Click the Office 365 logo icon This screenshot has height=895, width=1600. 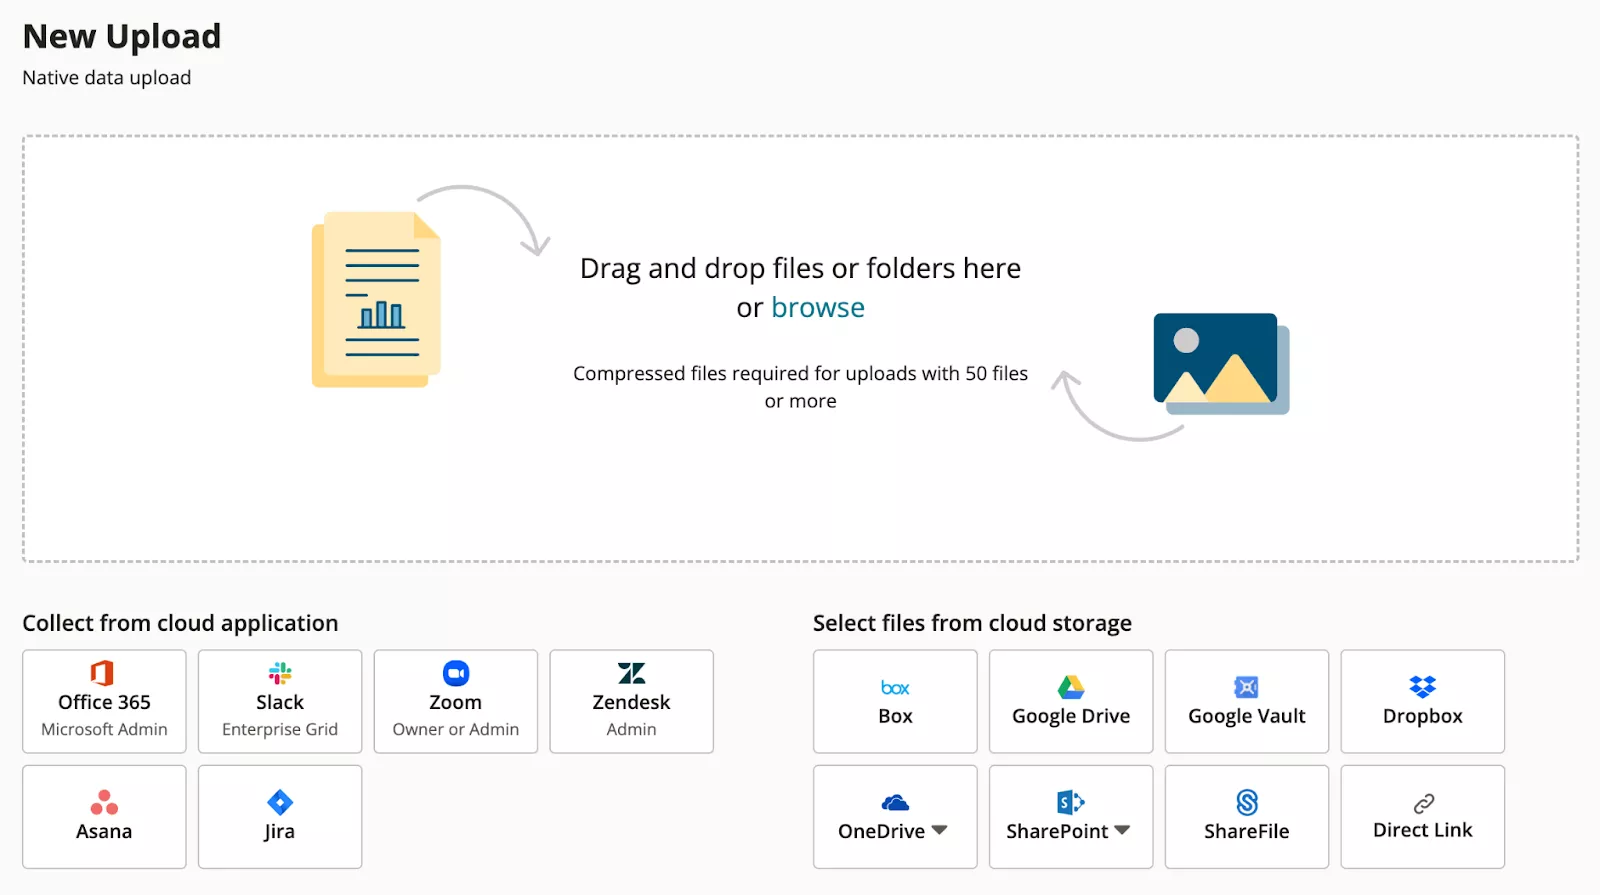coord(103,673)
